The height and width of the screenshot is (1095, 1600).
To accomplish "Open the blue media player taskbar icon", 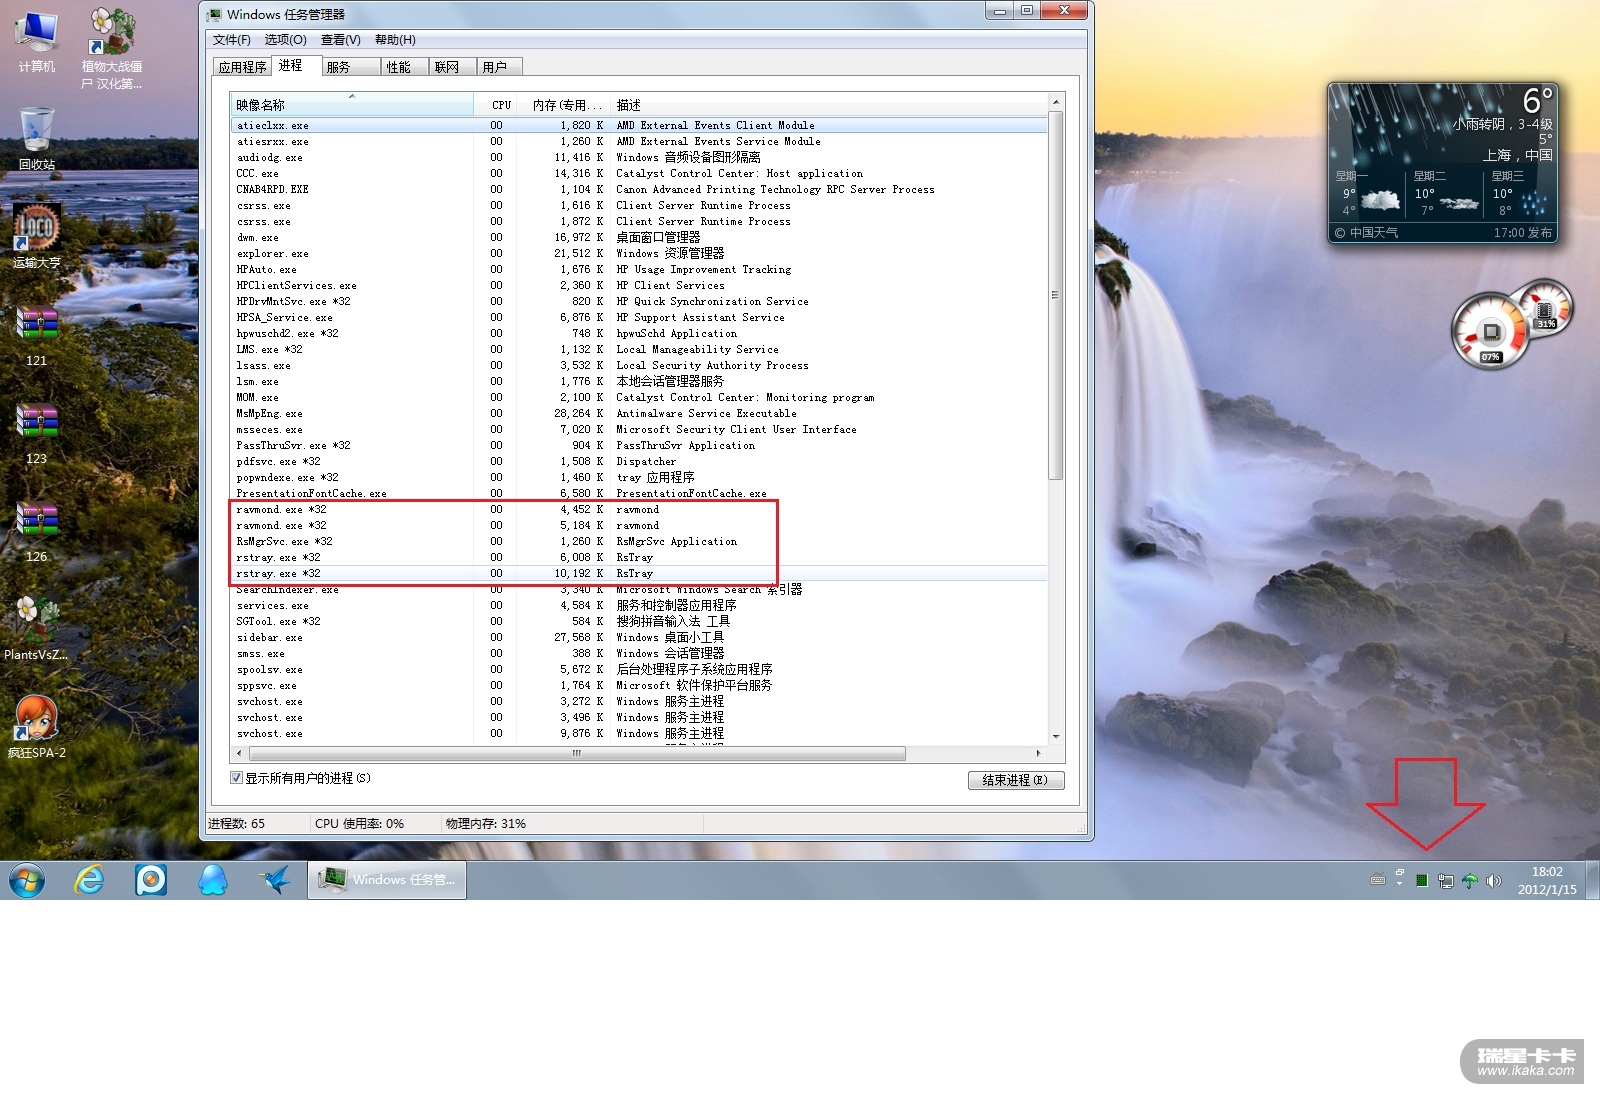I will 151,880.
